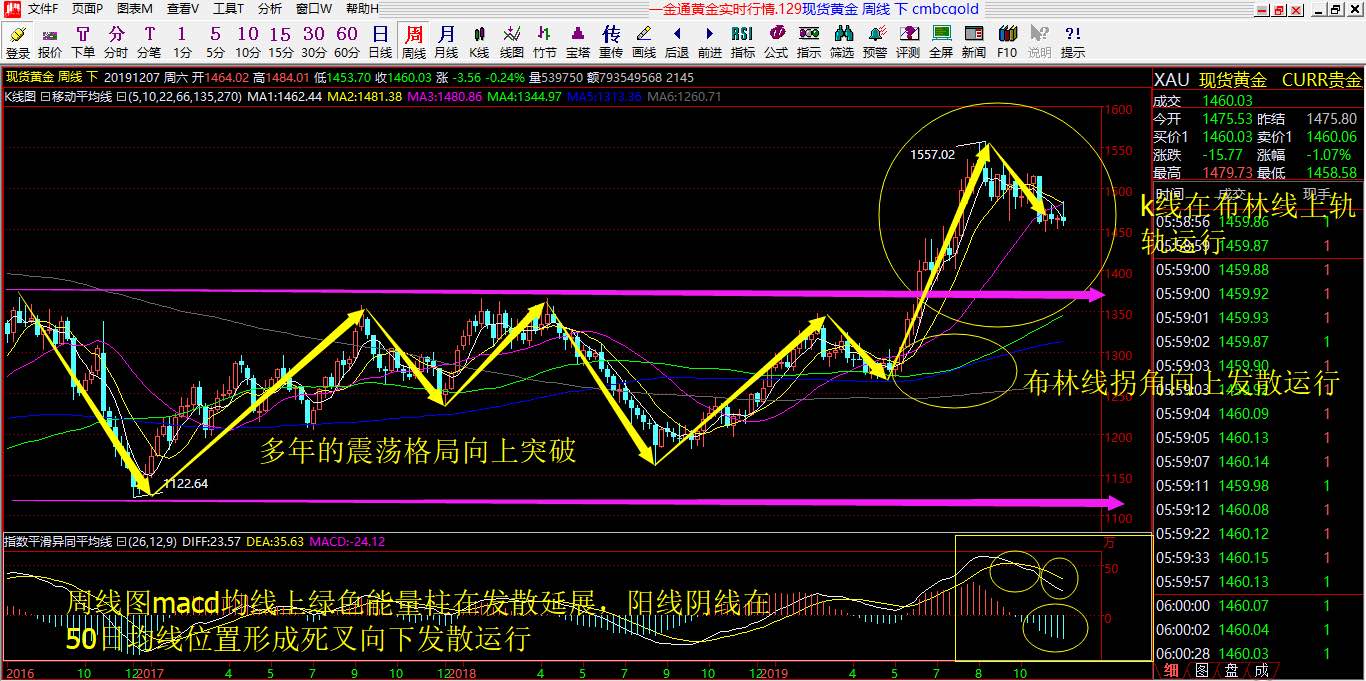Open the 公式 formula manager
Screen dimensions: 1366x681
click(776, 42)
